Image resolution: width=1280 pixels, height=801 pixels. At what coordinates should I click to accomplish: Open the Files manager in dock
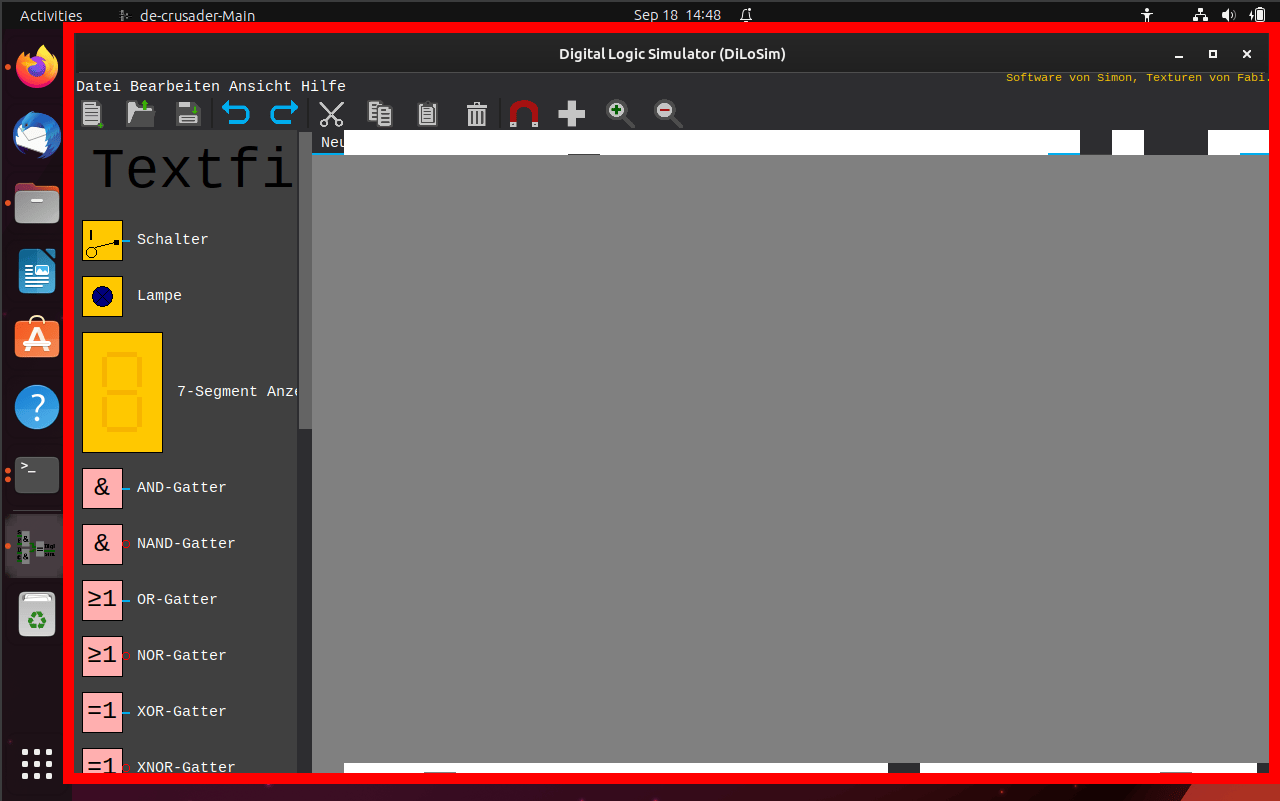coord(37,203)
